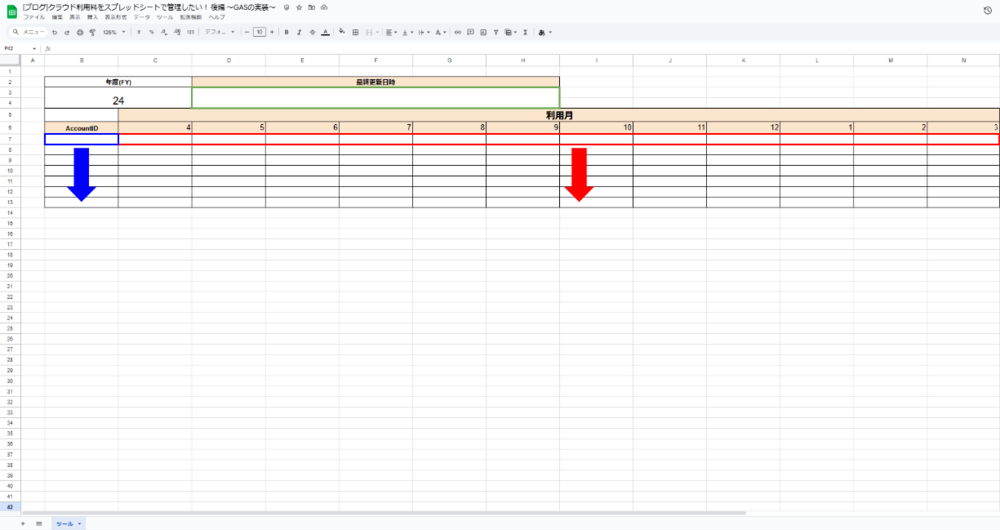Click the font size field showing 10

(x=259, y=32)
